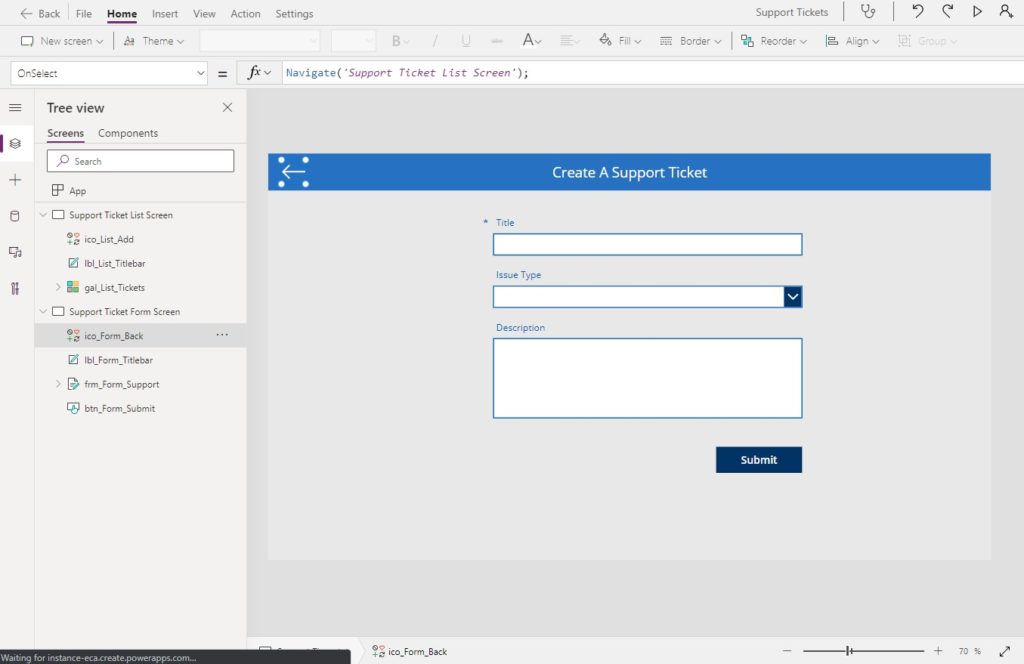The width and height of the screenshot is (1024, 664).
Task: Open the Data sources cylinder icon
Action: point(15,216)
